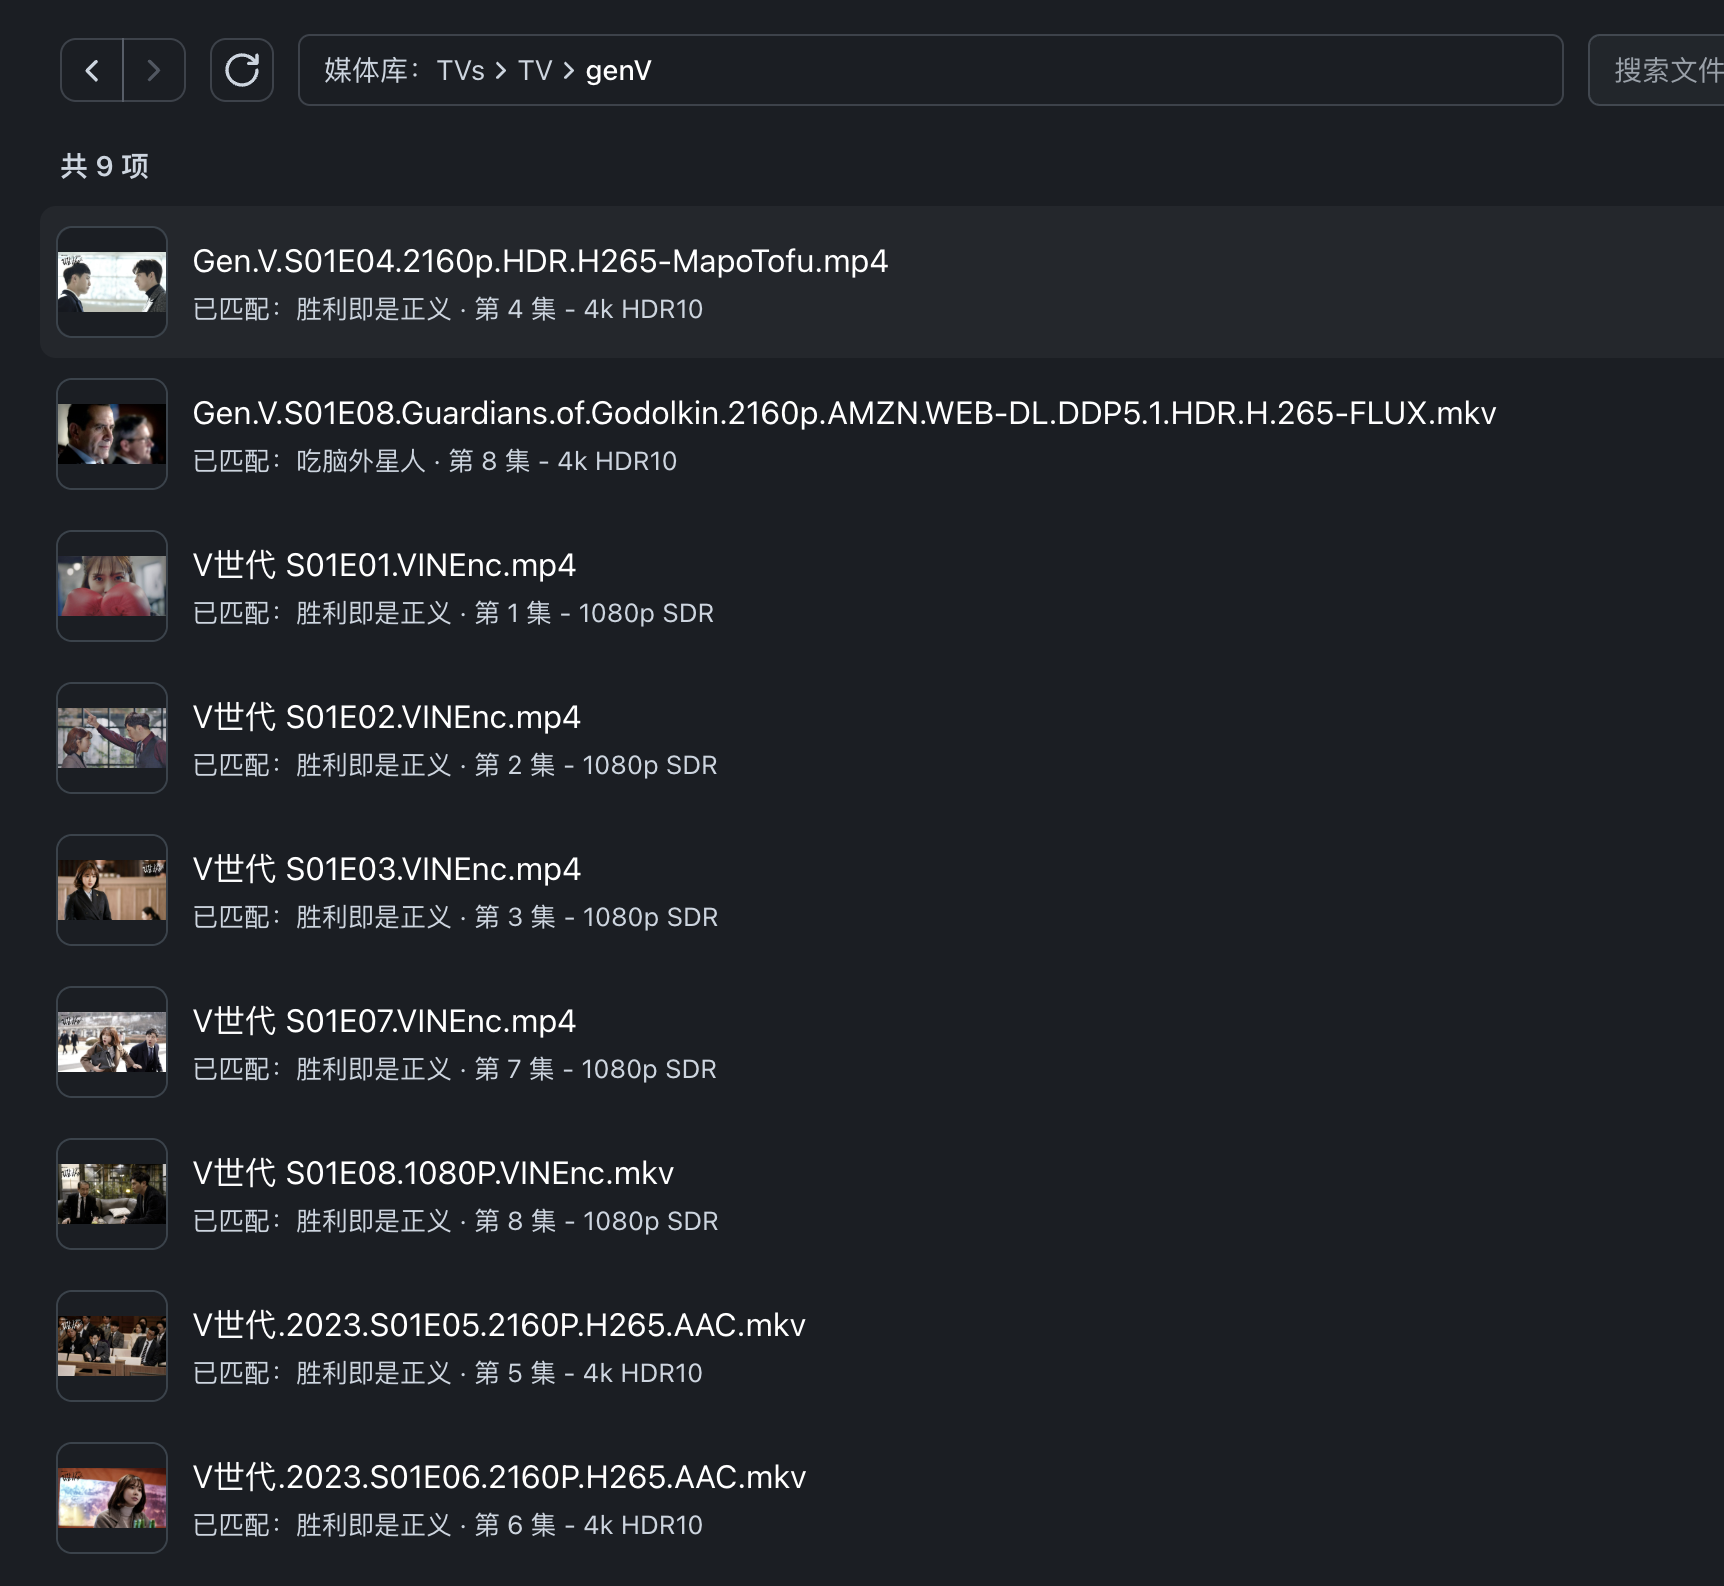The width and height of the screenshot is (1724, 1586).
Task: Open TV in the breadcrumb path
Action: tap(535, 70)
